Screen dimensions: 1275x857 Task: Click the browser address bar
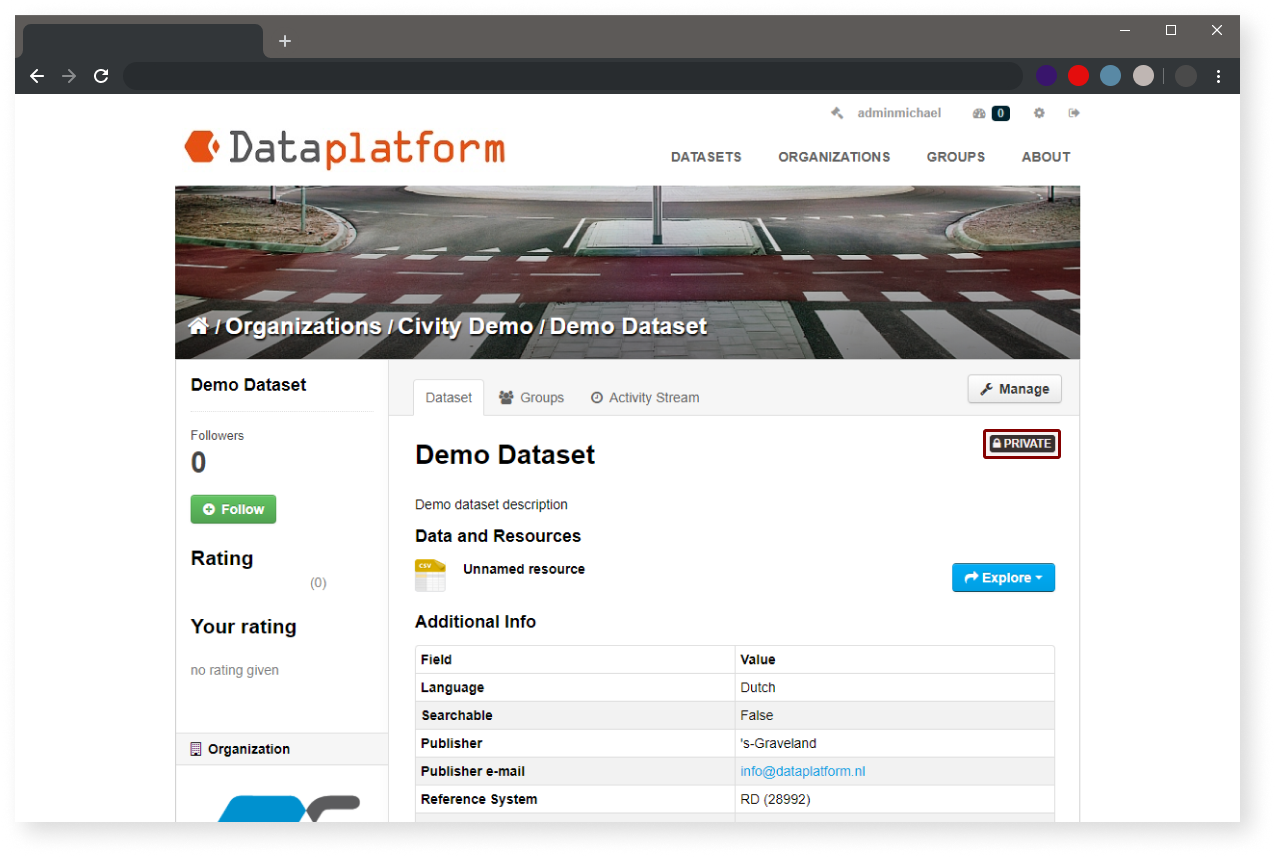[x=572, y=76]
